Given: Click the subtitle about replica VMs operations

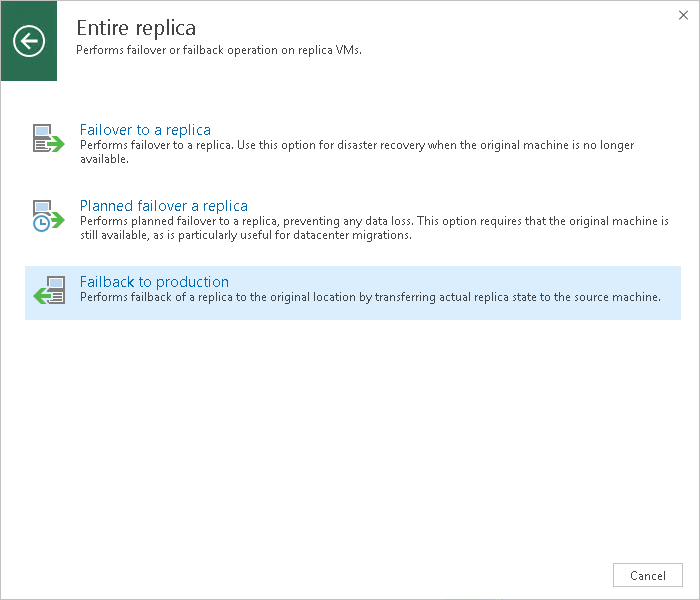Looking at the screenshot, I should click(219, 49).
